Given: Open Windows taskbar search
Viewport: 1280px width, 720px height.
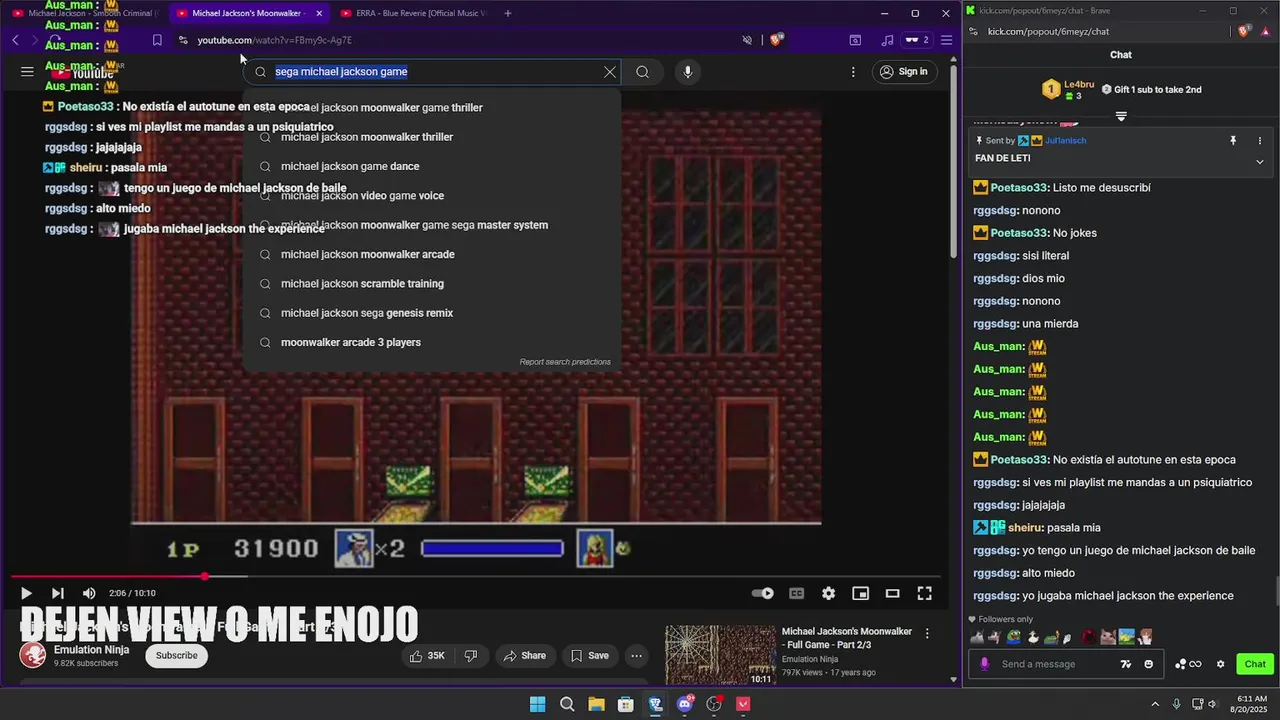Looking at the screenshot, I should click(x=567, y=704).
